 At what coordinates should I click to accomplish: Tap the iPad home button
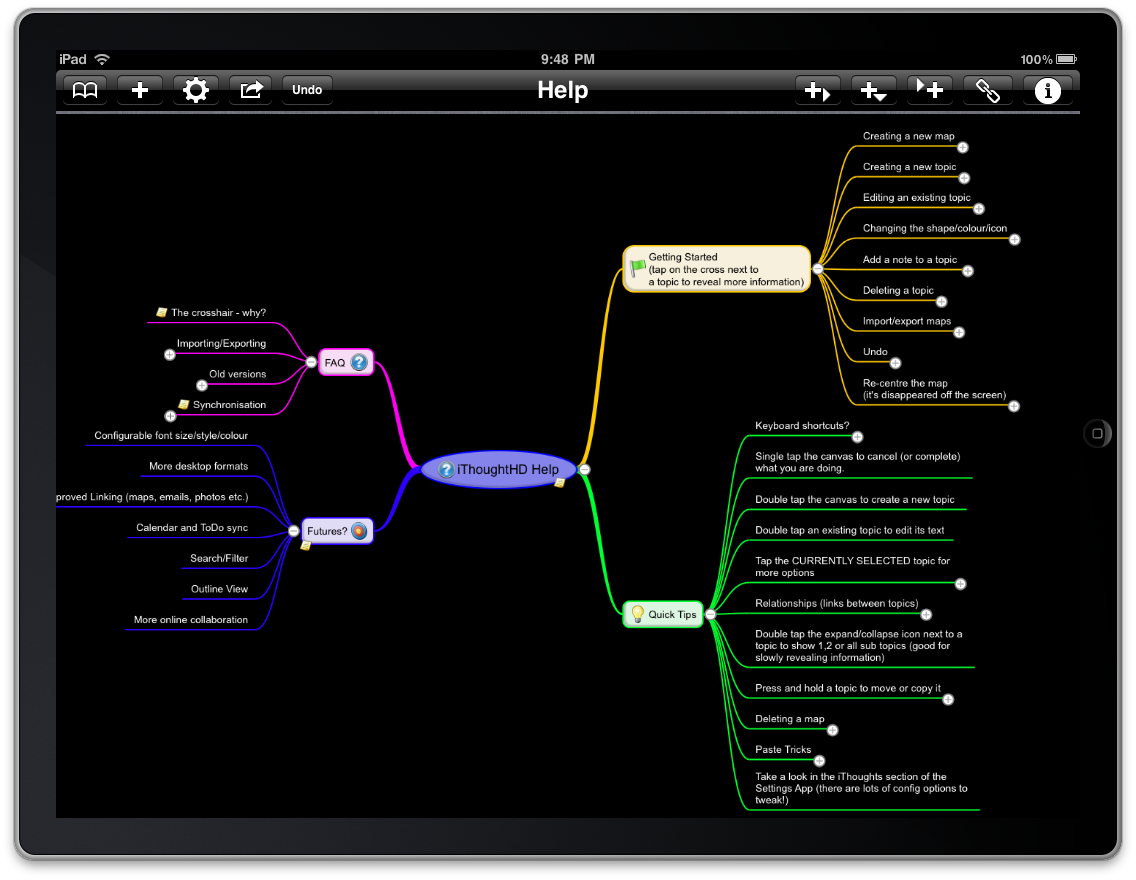1097,434
